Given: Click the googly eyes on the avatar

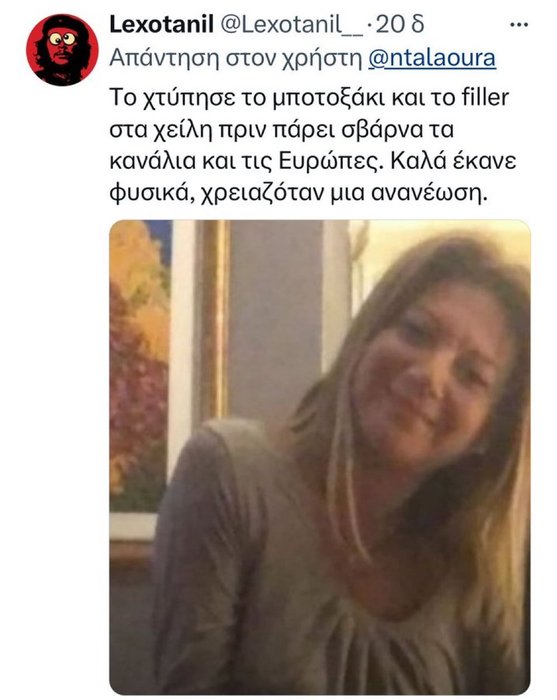Looking at the screenshot, I should click(62, 39).
